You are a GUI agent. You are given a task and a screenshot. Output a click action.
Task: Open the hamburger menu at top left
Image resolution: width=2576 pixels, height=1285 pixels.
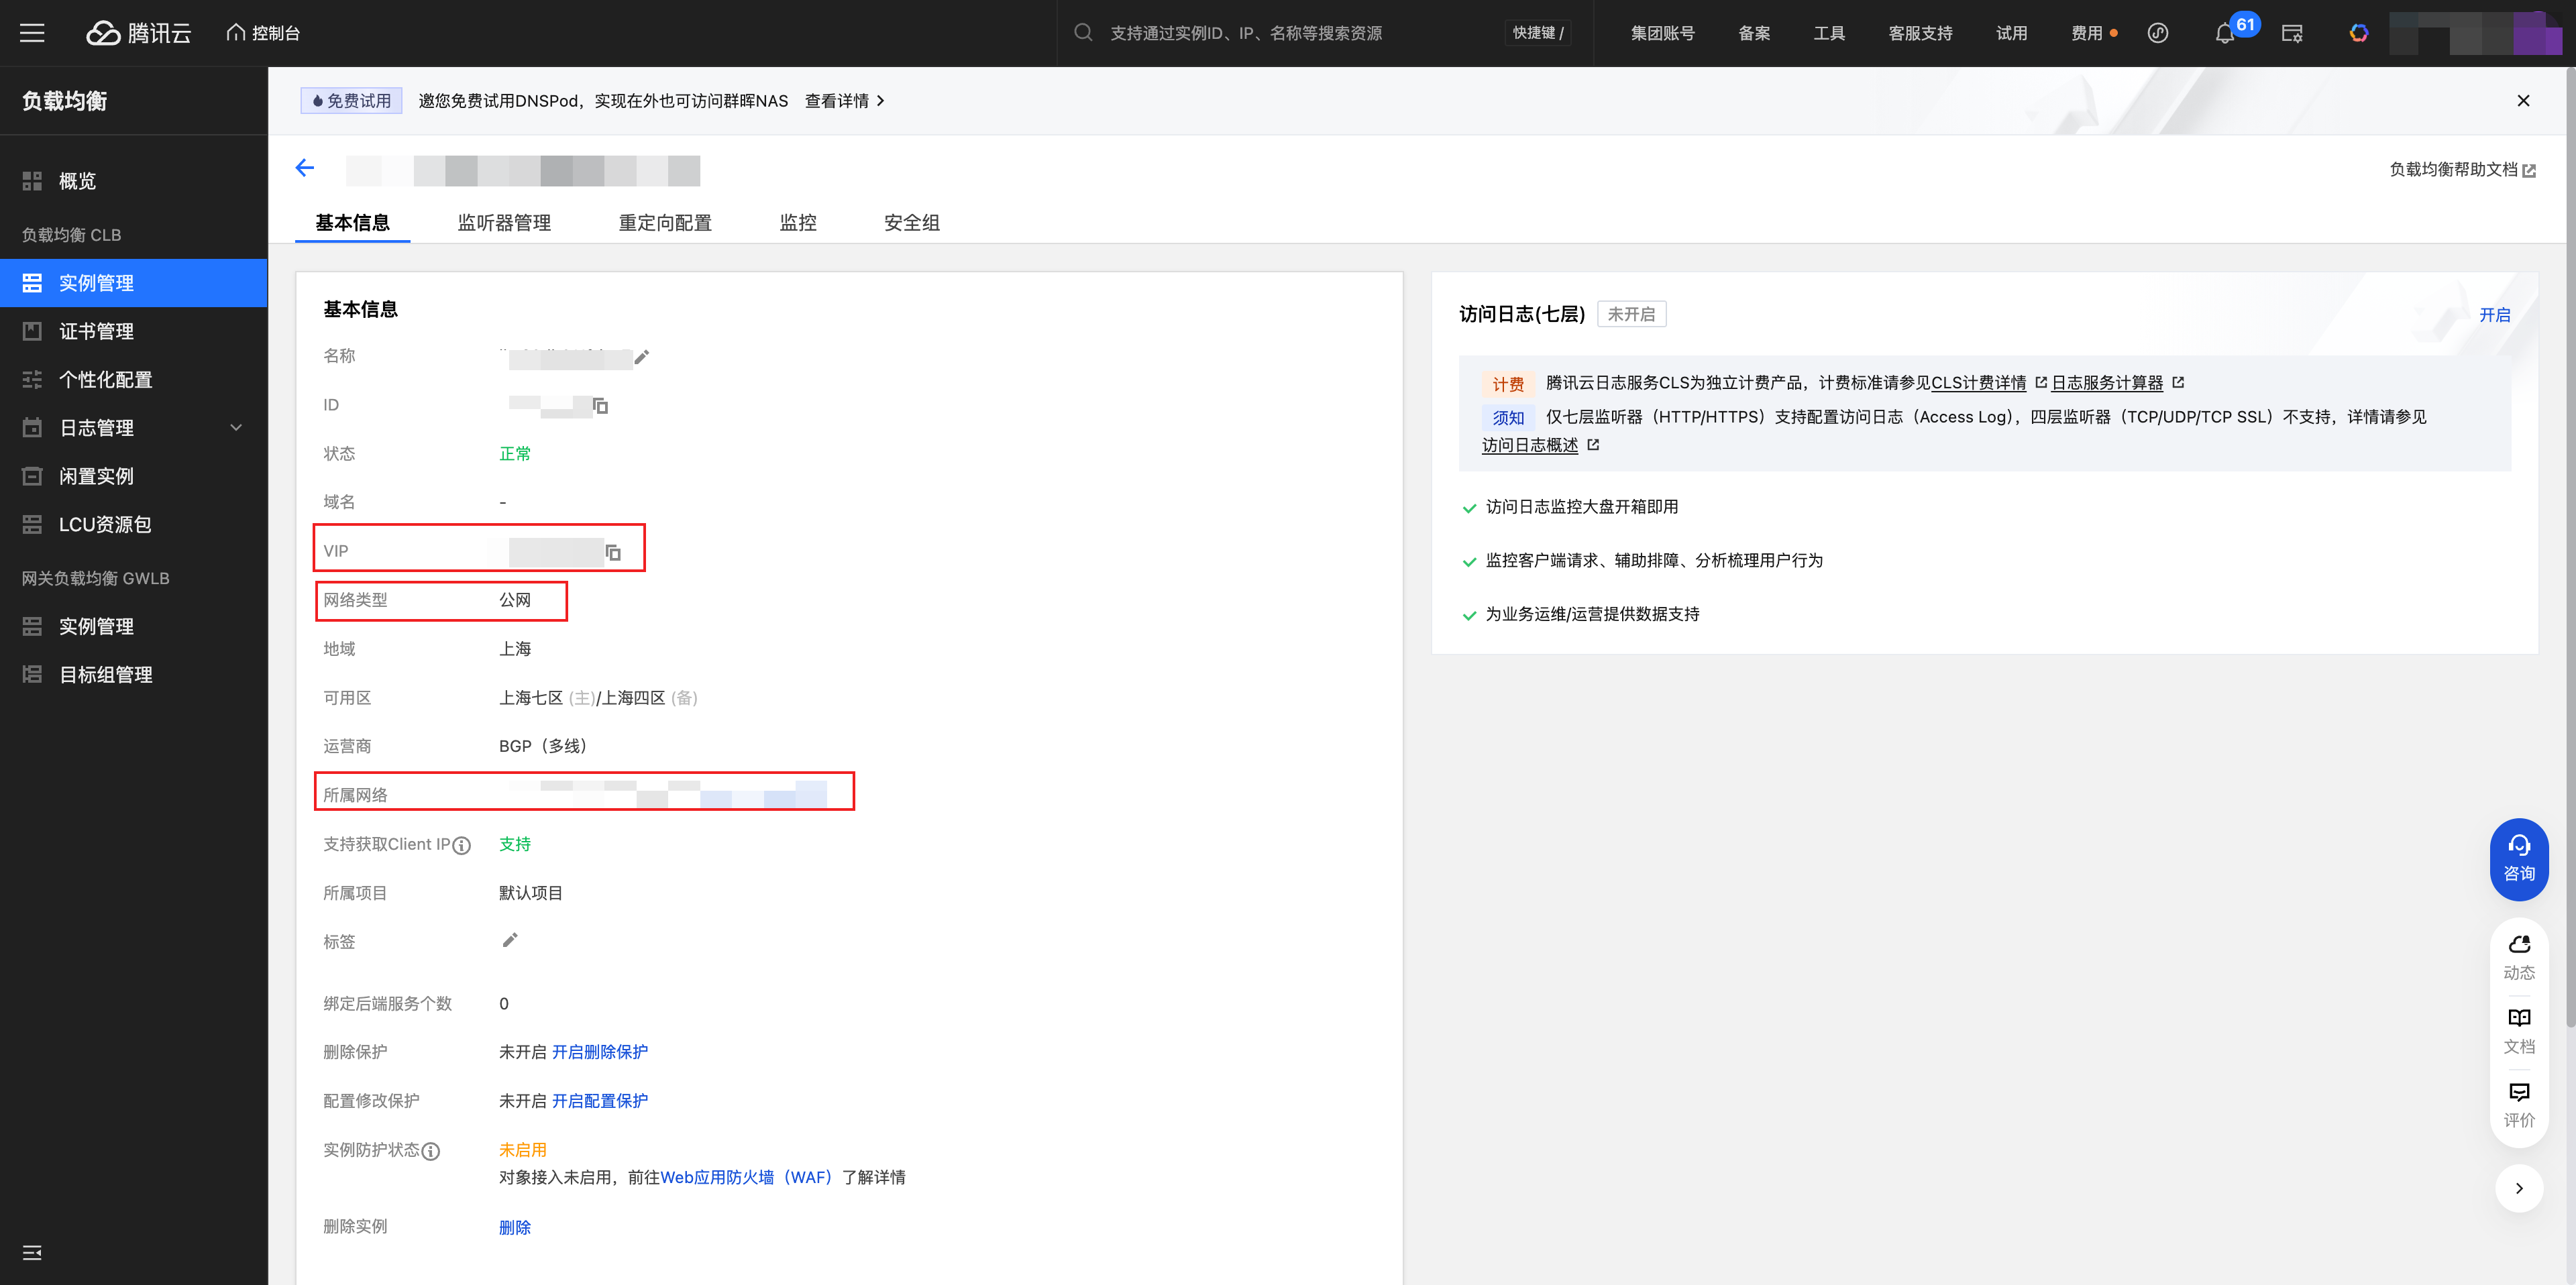click(x=32, y=33)
